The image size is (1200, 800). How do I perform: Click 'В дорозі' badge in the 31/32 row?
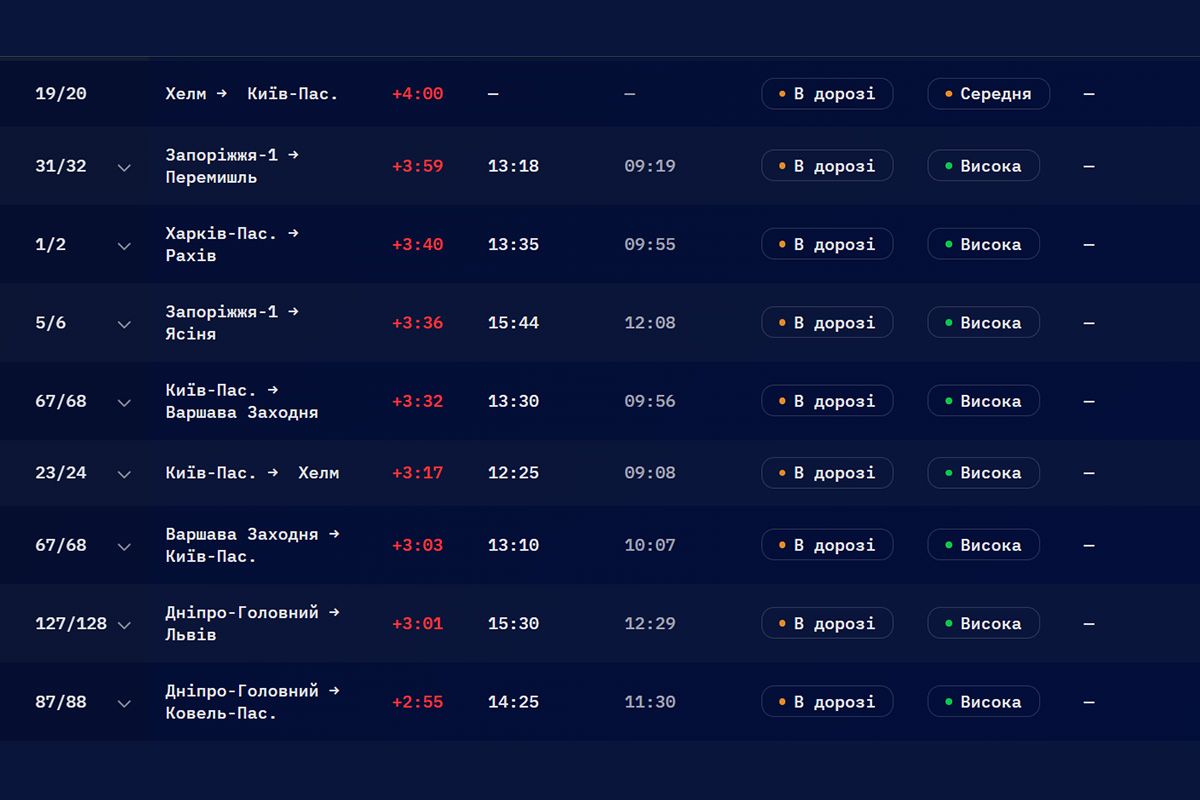[x=827, y=166]
